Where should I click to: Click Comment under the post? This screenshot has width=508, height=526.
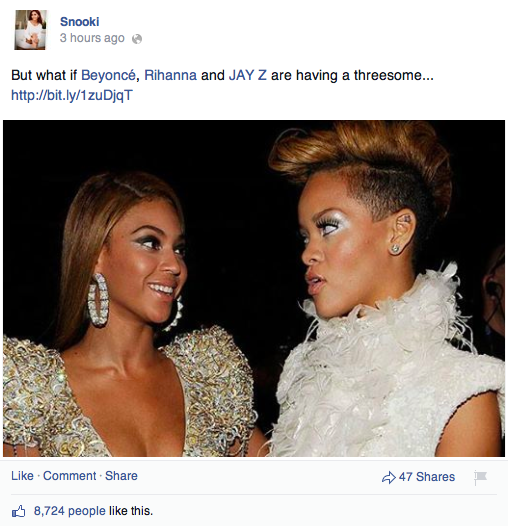pos(69,476)
